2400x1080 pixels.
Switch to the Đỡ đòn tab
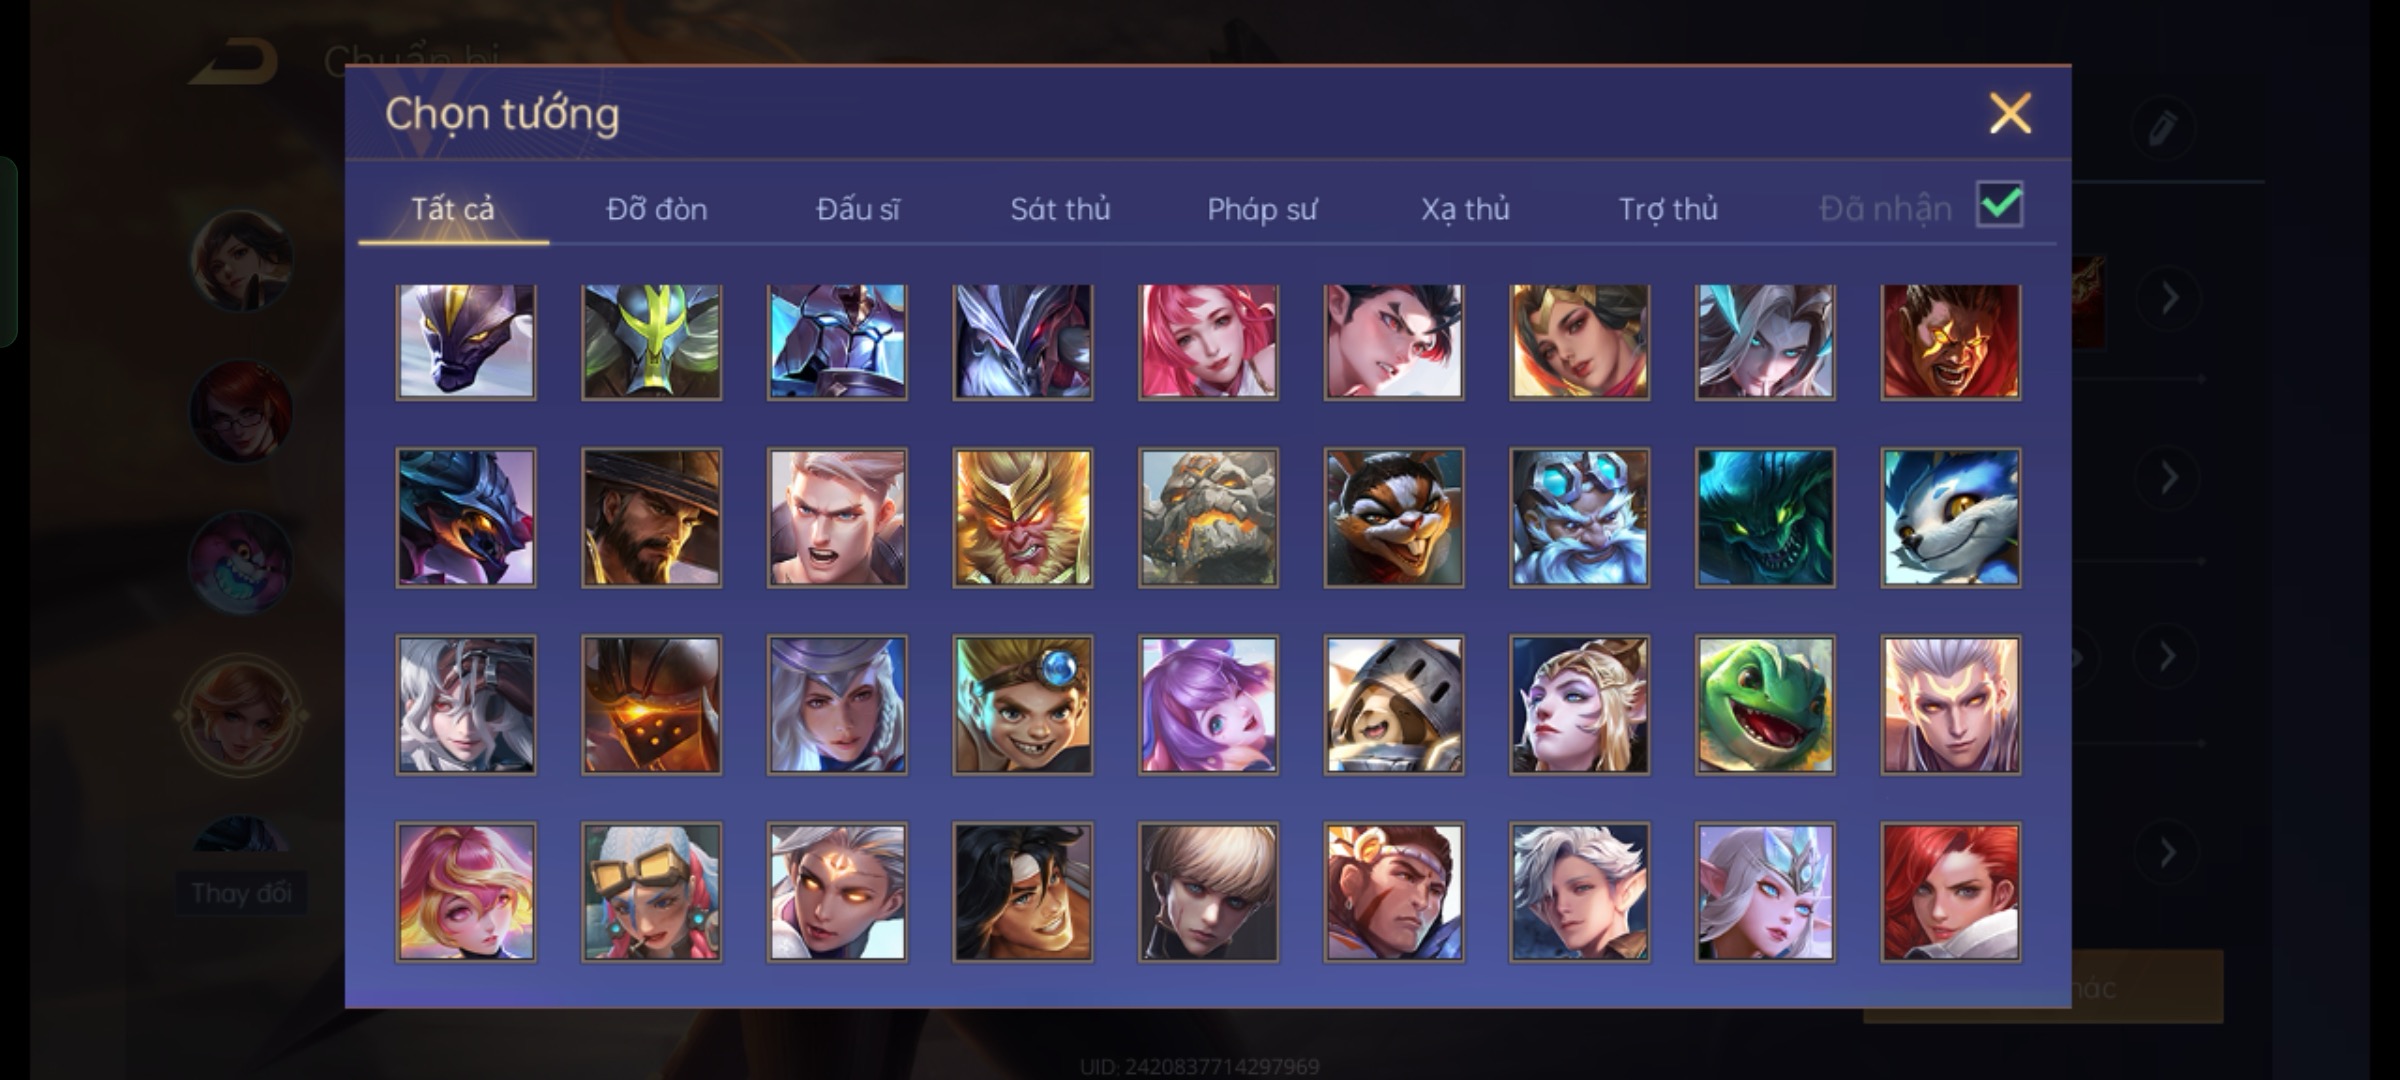656,209
